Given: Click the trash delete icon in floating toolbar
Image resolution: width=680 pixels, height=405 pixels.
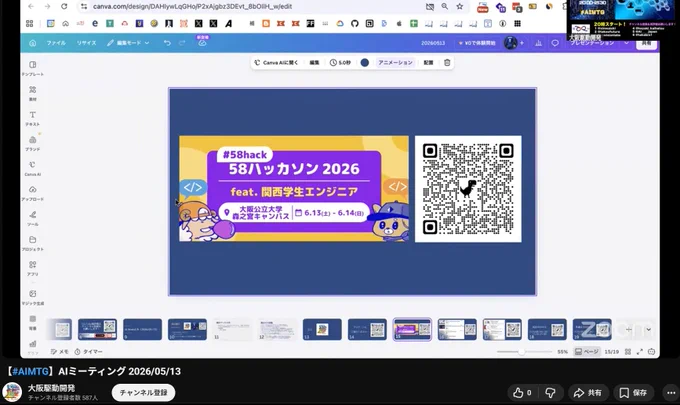Looking at the screenshot, I should click(447, 62).
